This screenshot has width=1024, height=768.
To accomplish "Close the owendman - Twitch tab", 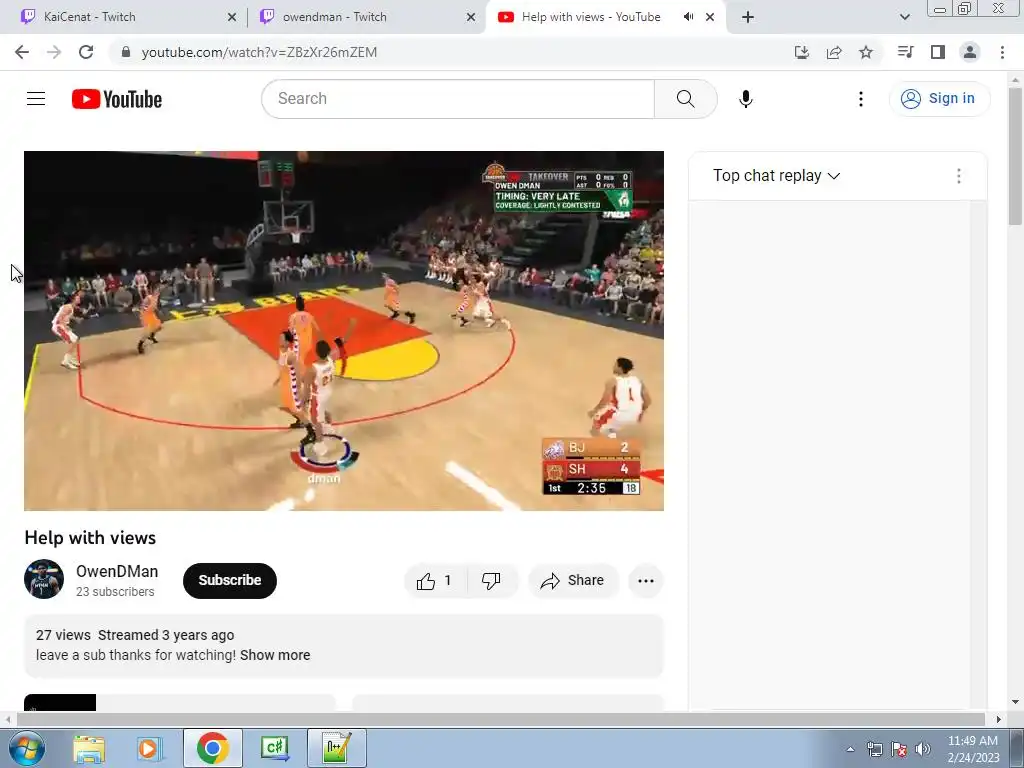I will pos(471,18).
